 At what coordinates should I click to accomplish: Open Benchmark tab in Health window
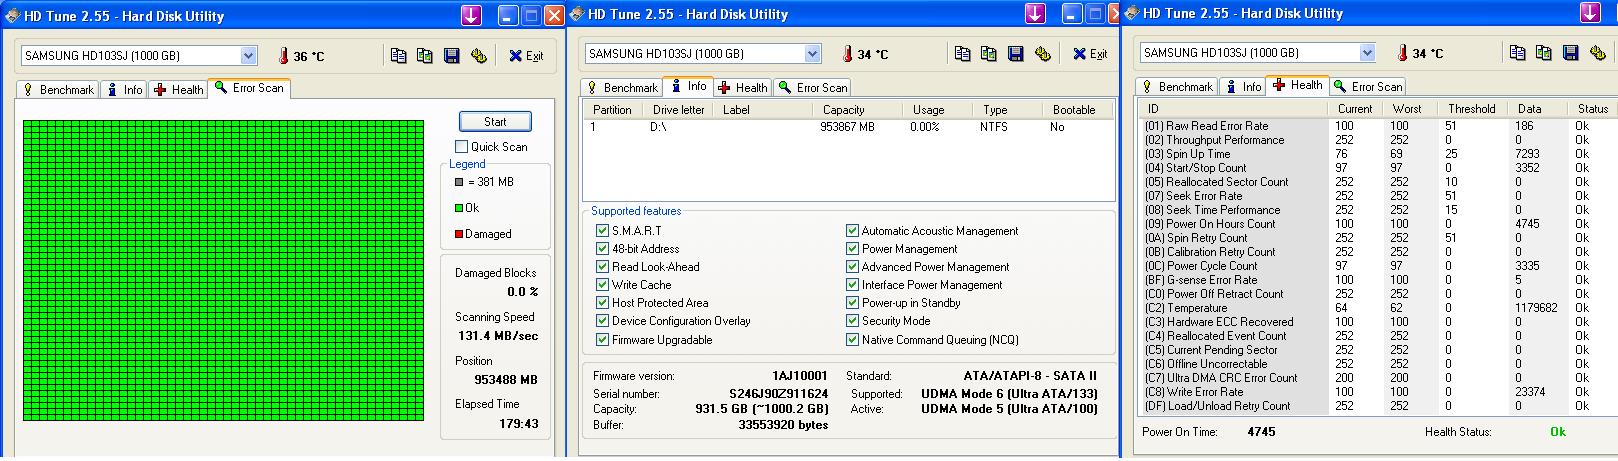click(1176, 86)
